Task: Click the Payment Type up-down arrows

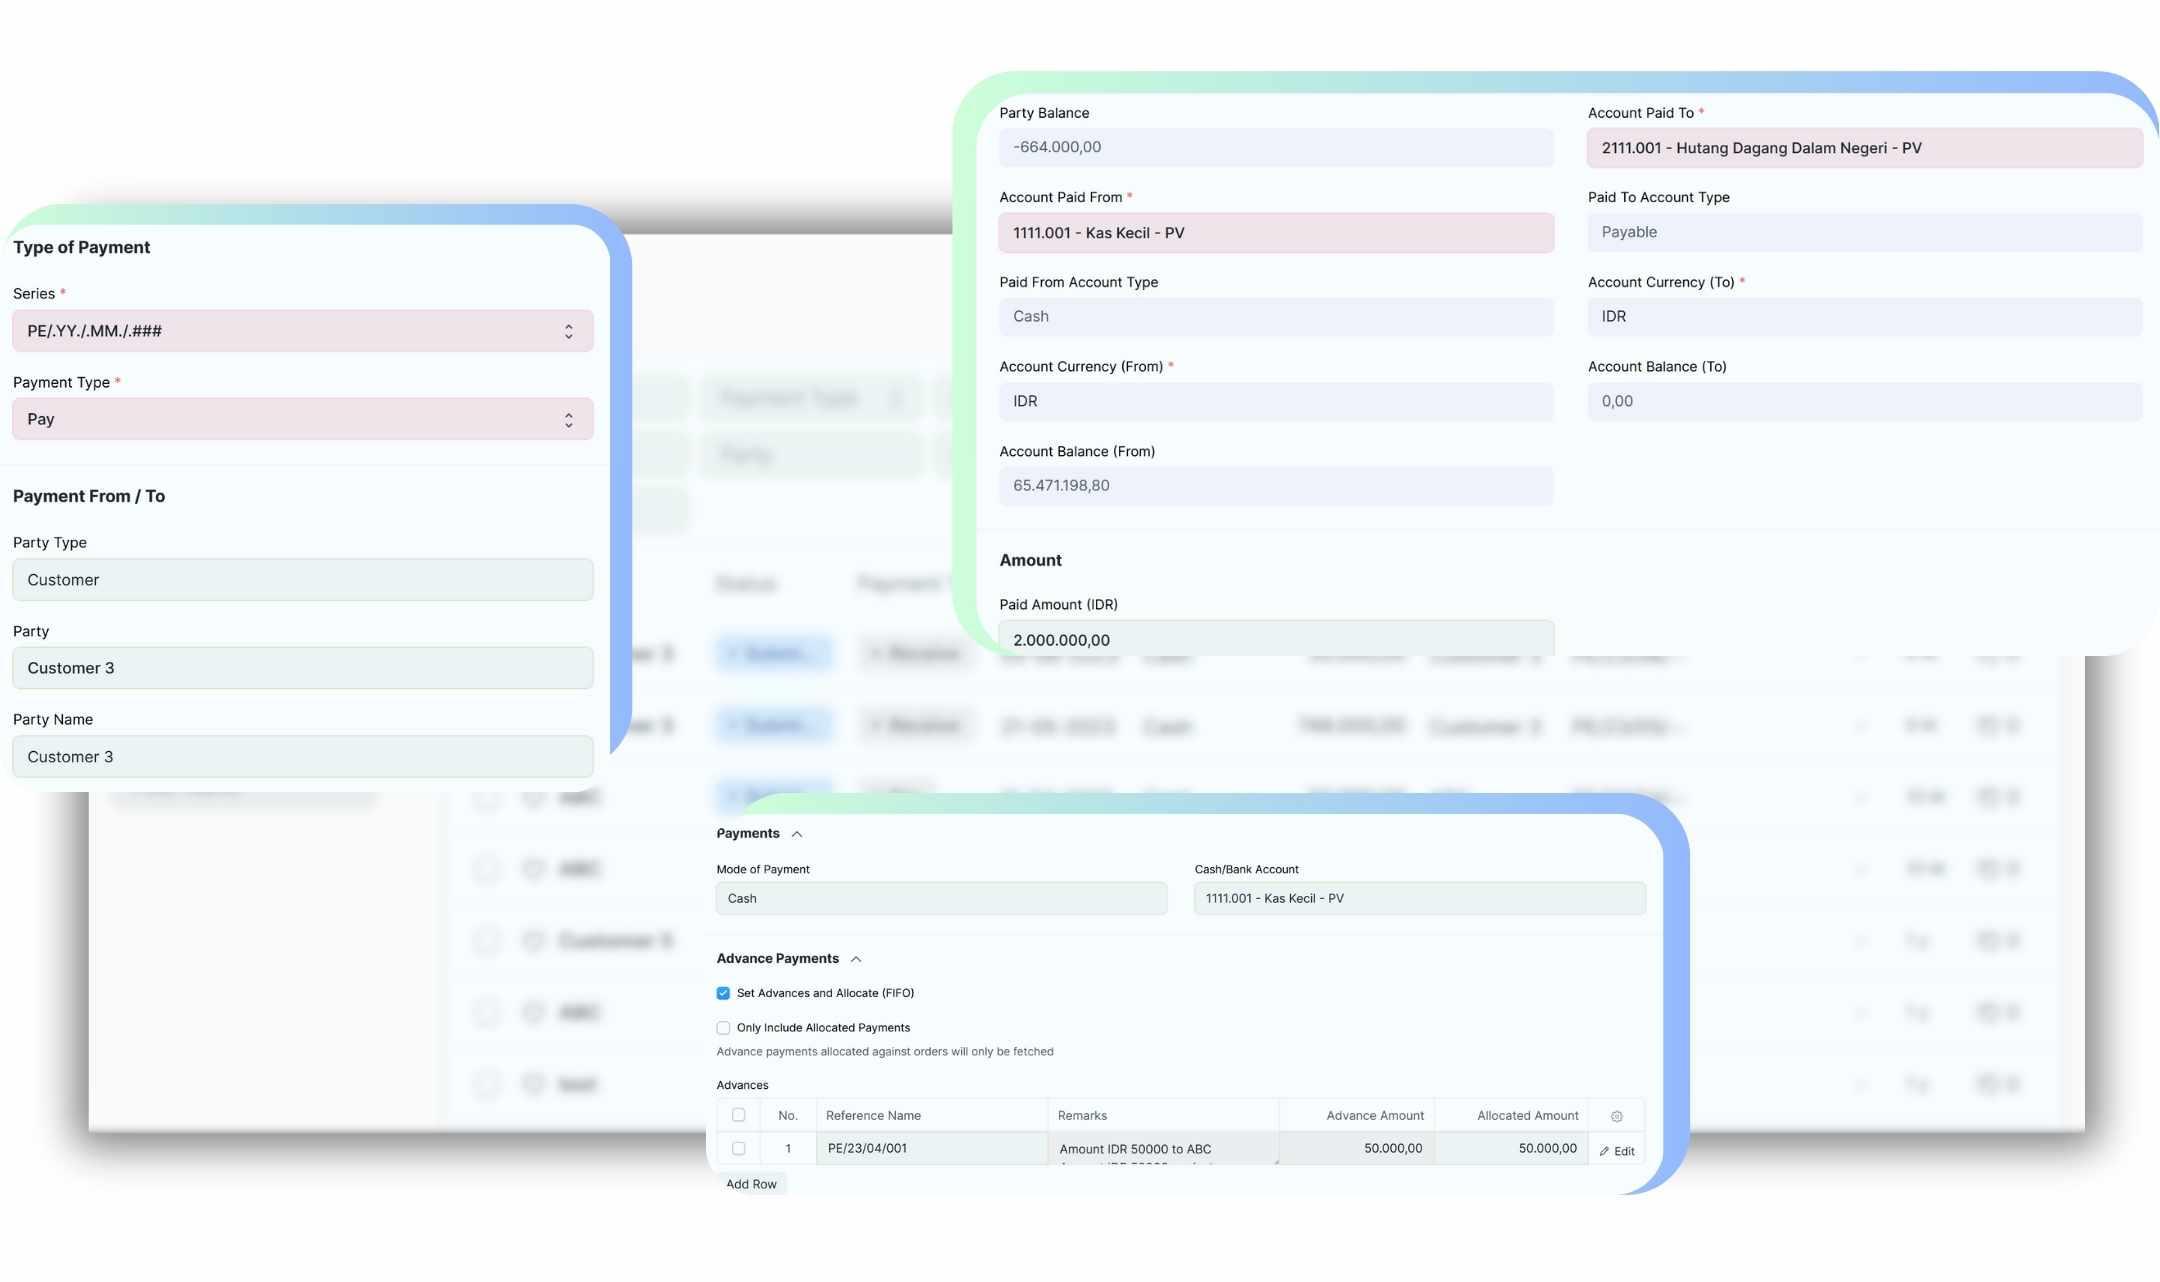Action: [x=568, y=420]
